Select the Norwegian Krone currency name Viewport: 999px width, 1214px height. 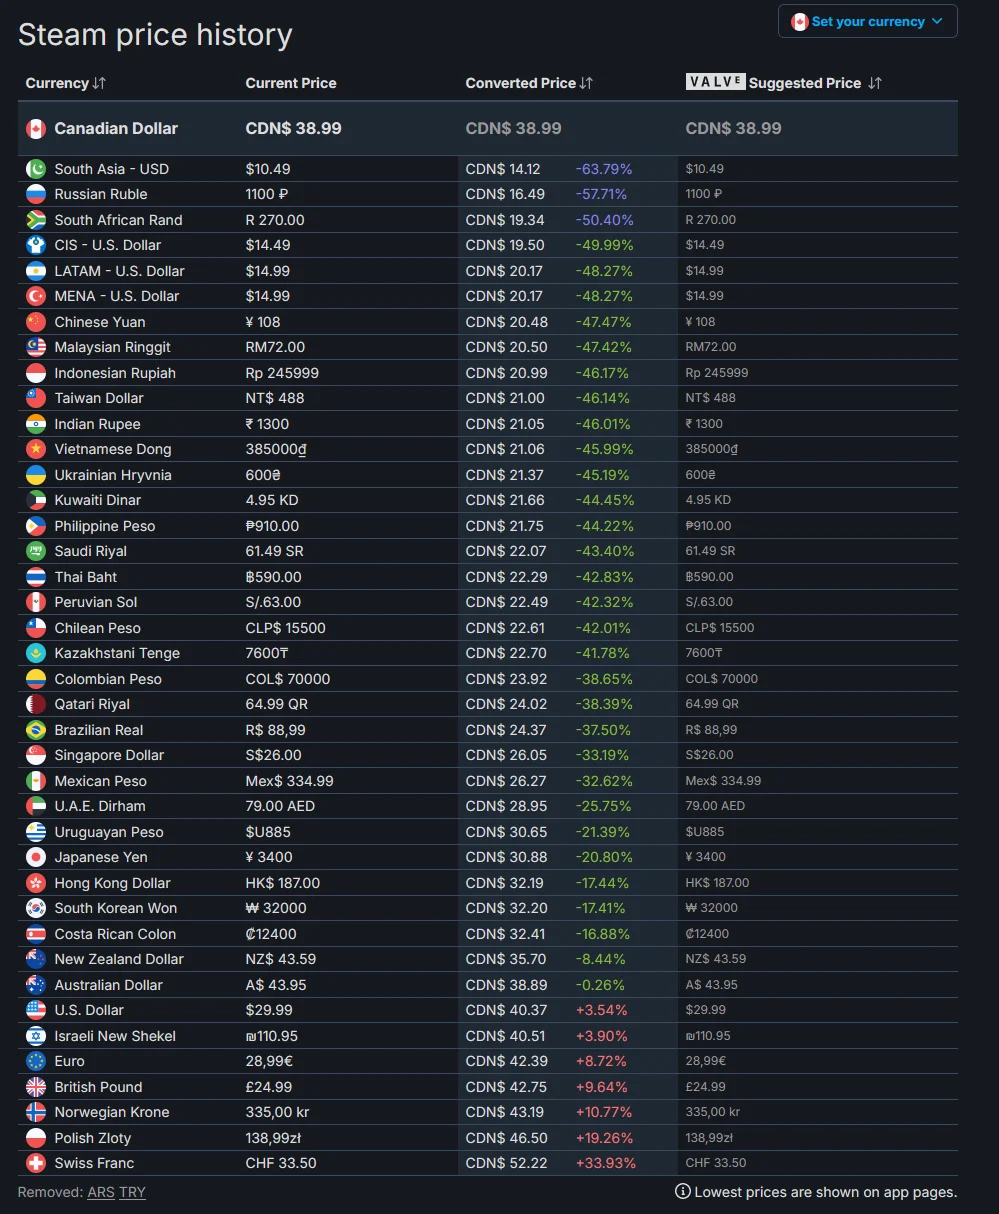[112, 1112]
